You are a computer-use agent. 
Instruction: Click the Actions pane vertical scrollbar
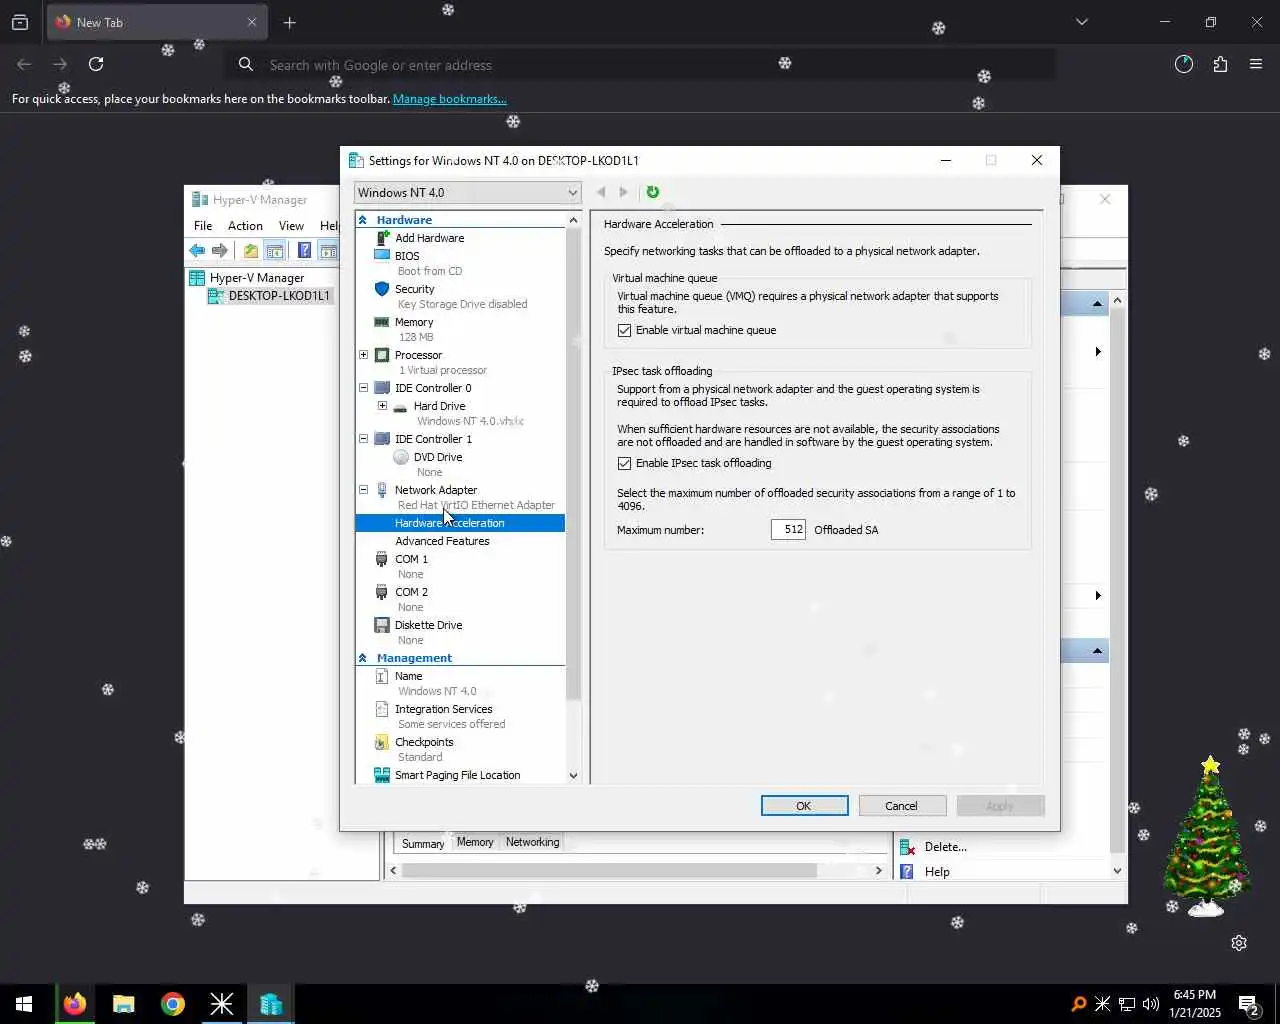coord(1117,580)
